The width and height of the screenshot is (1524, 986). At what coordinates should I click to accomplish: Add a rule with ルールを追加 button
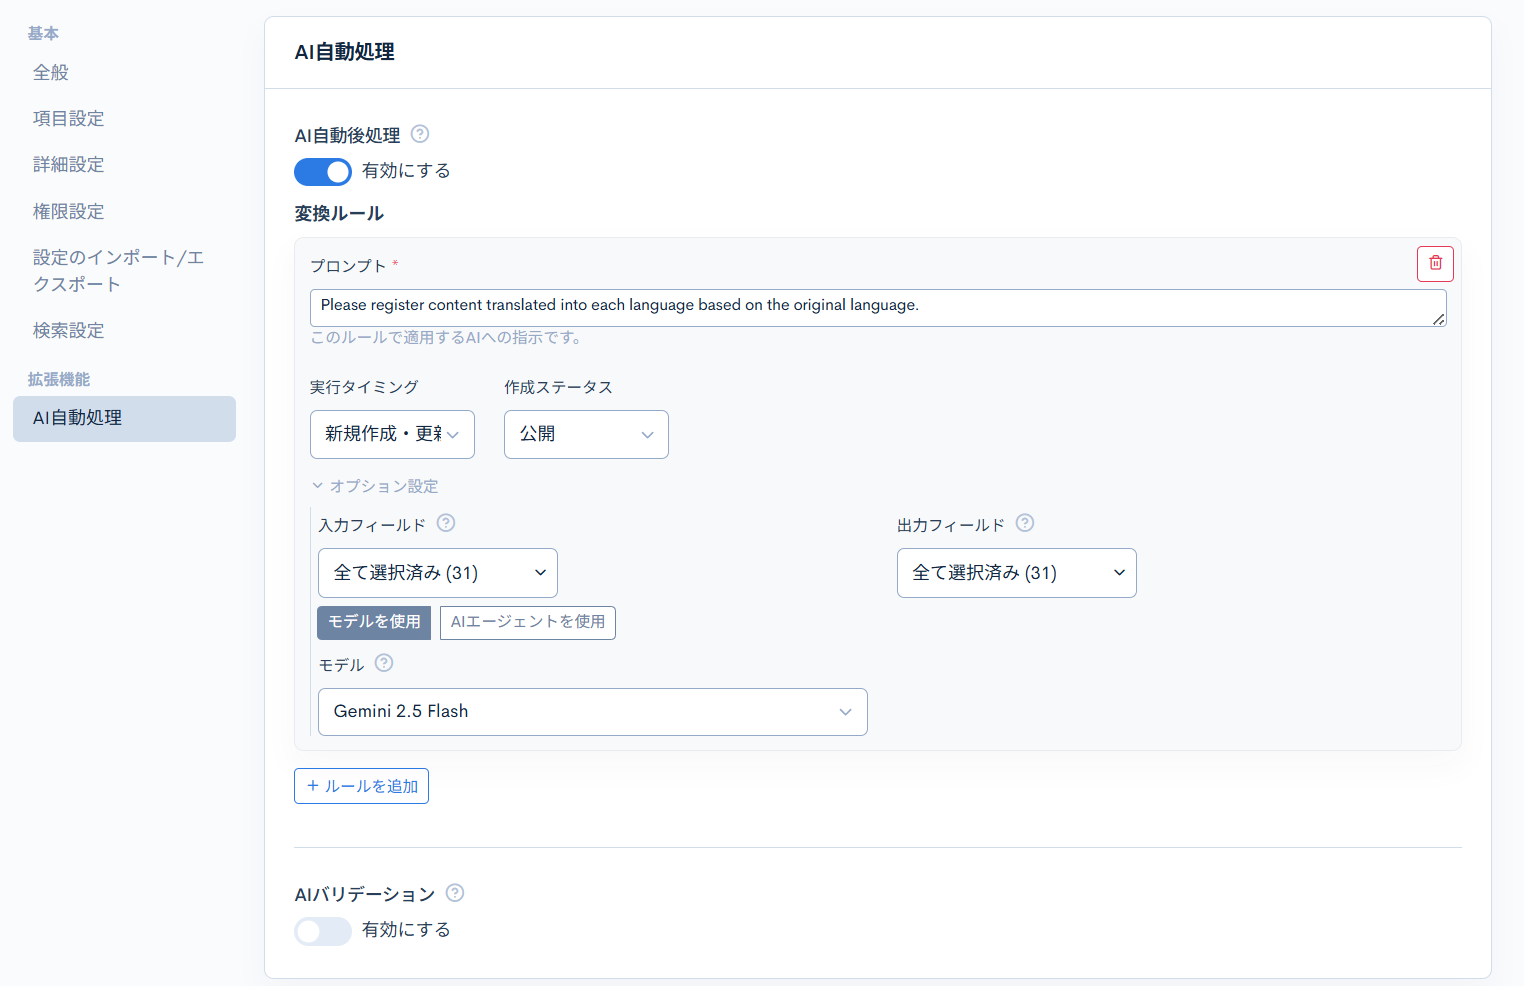(x=361, y=786)
